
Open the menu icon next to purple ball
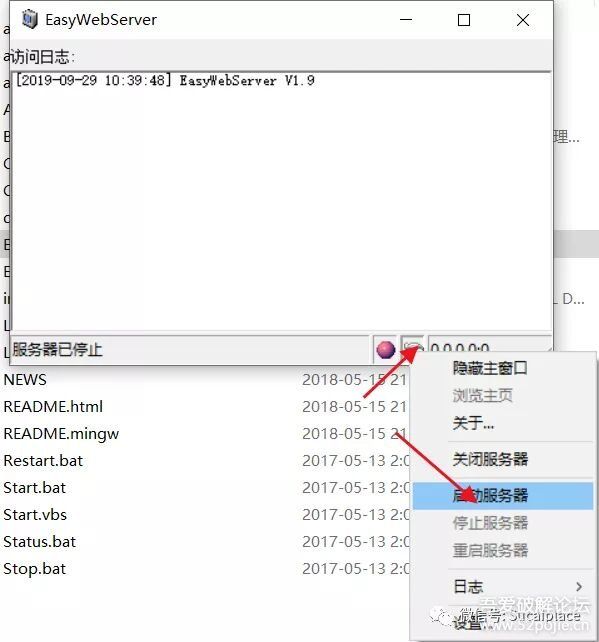[x=412, y=347]
